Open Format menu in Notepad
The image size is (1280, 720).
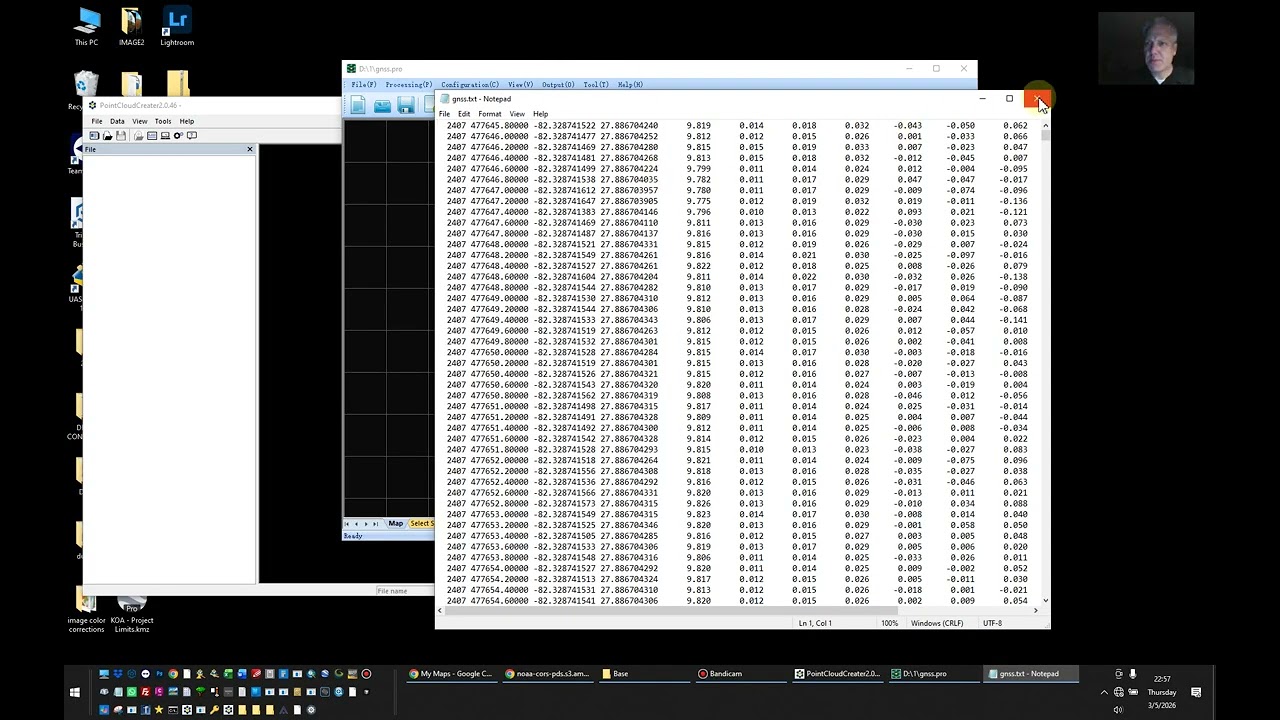(489, 114)
